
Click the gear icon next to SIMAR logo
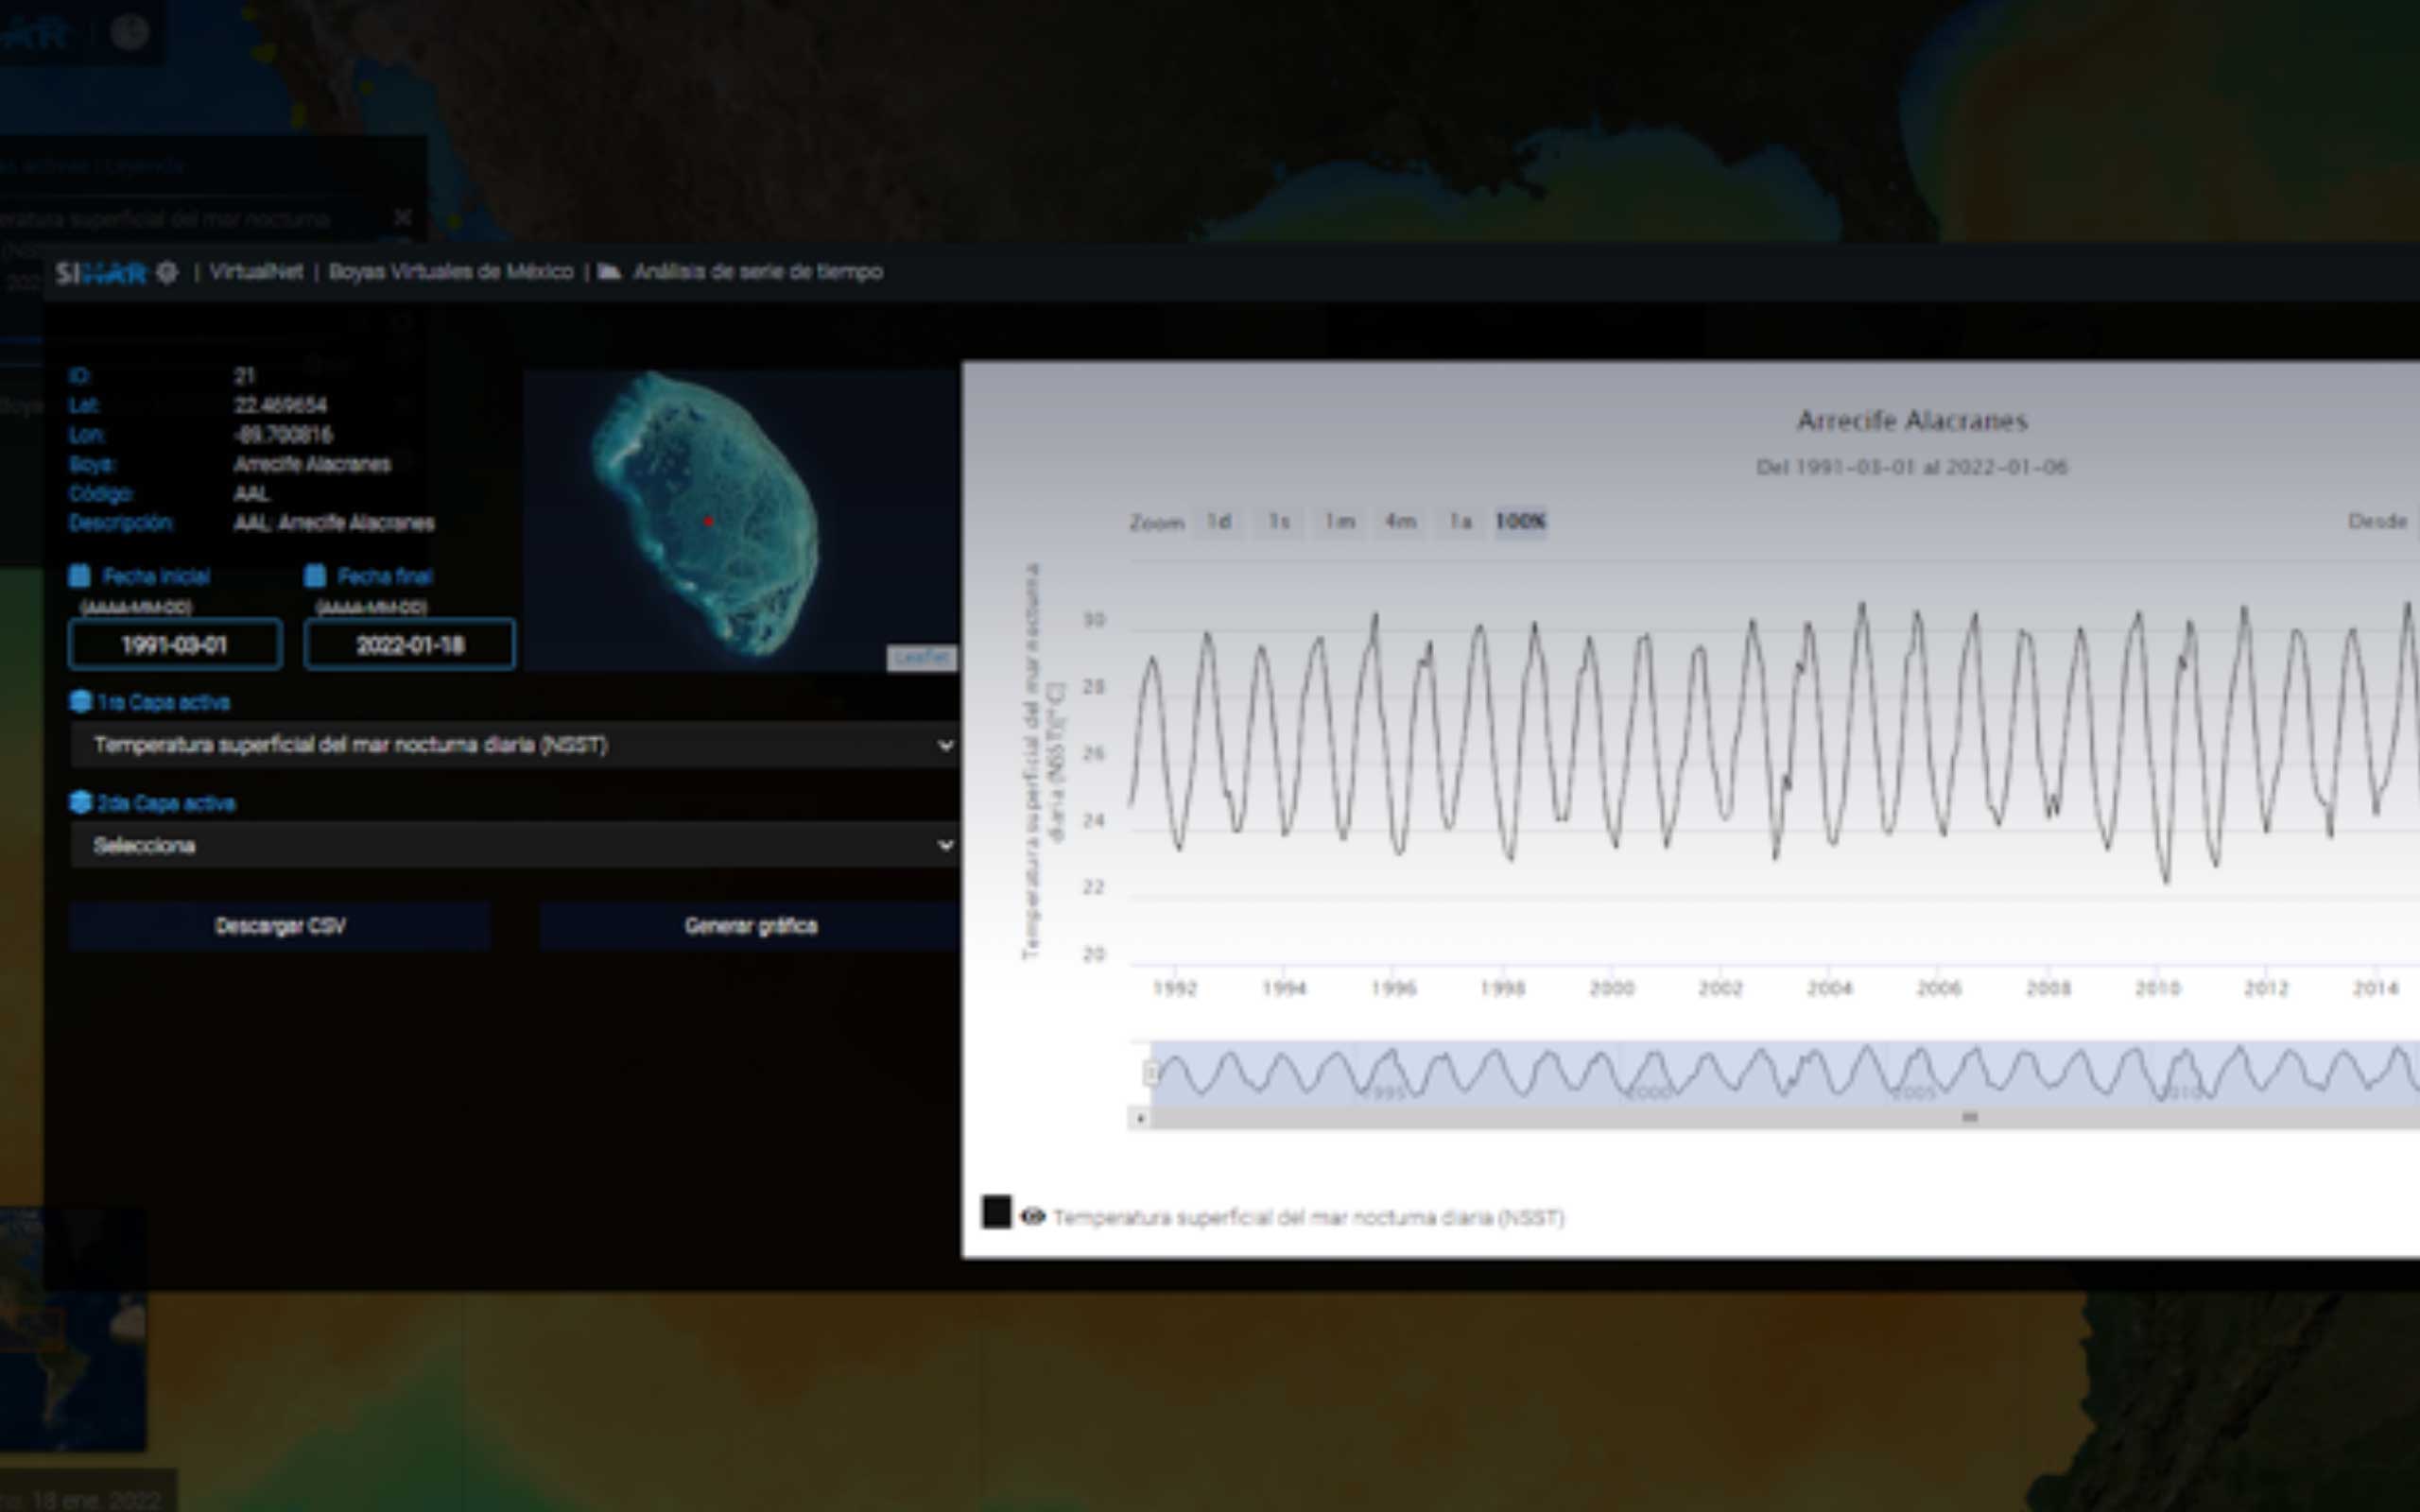pos(167,272)
